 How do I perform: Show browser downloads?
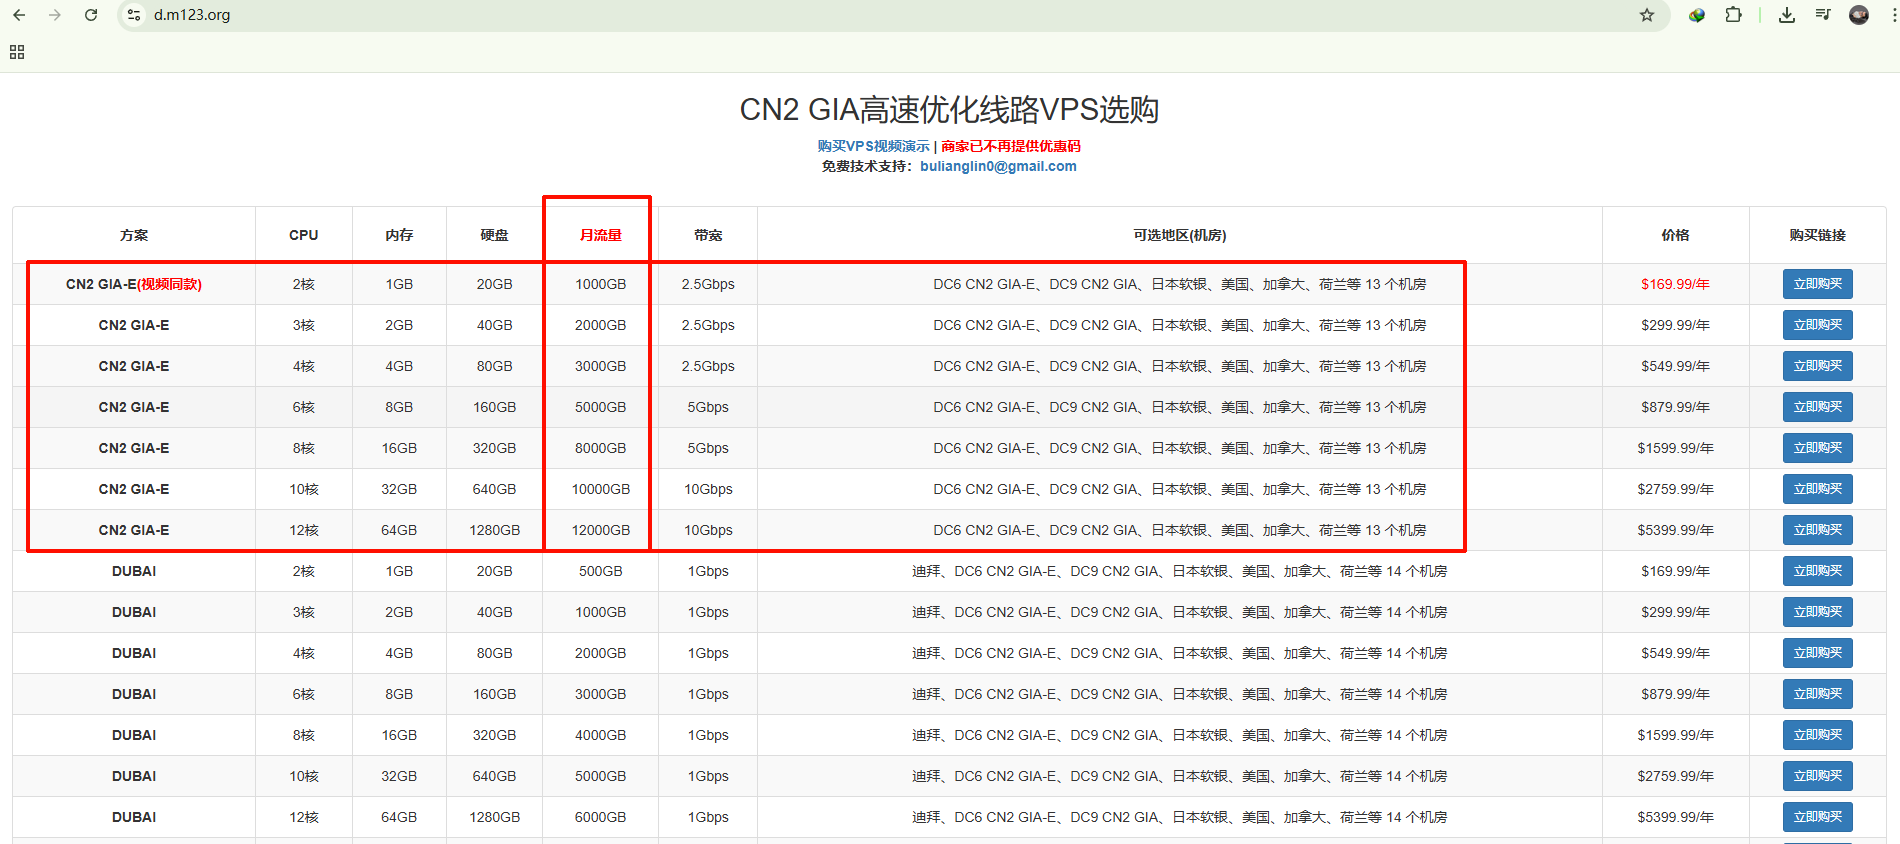pos(1787,15)
